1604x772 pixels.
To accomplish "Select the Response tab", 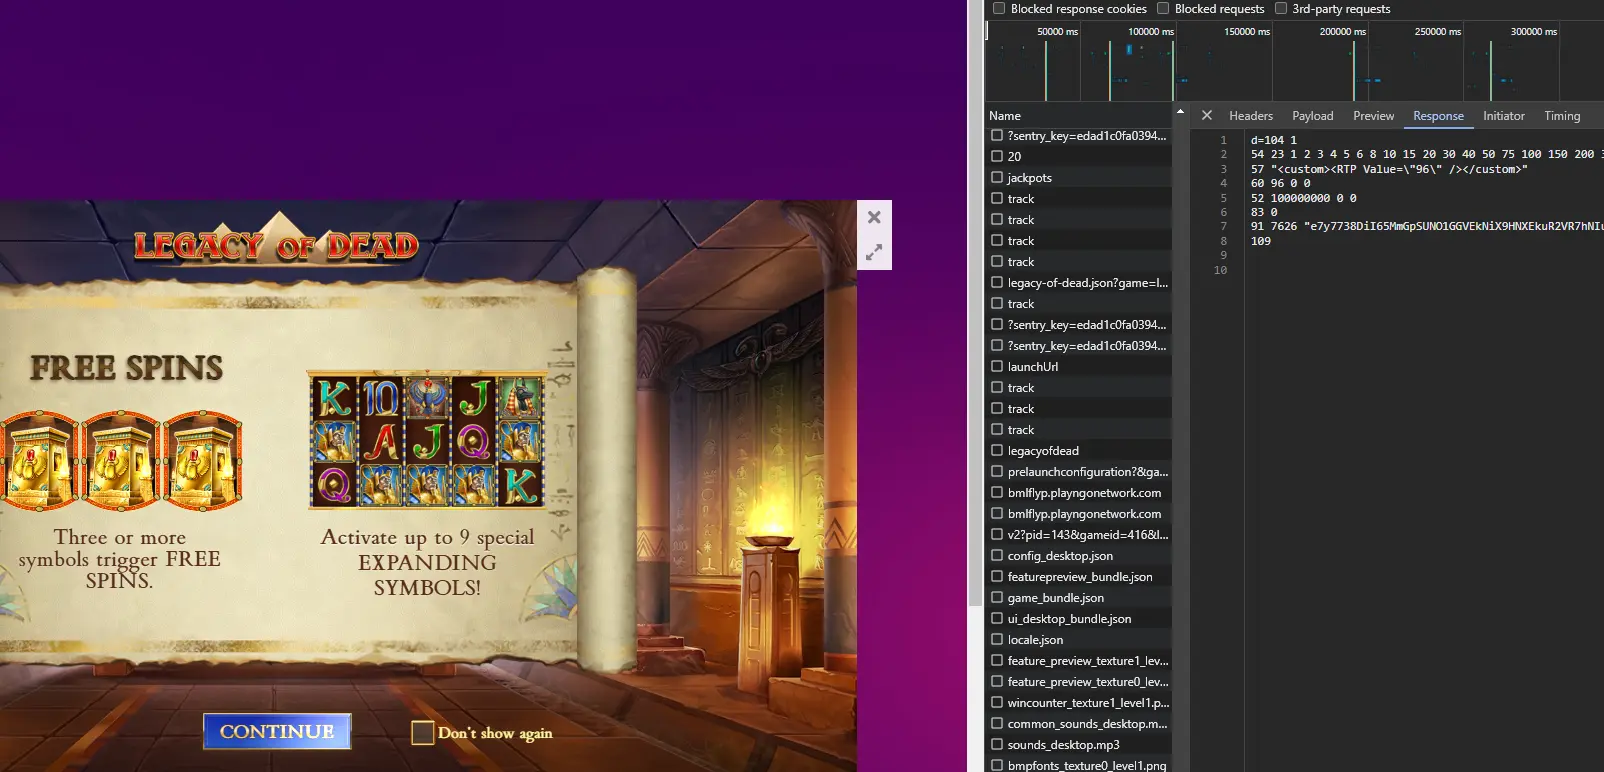I will (1438, 116).
